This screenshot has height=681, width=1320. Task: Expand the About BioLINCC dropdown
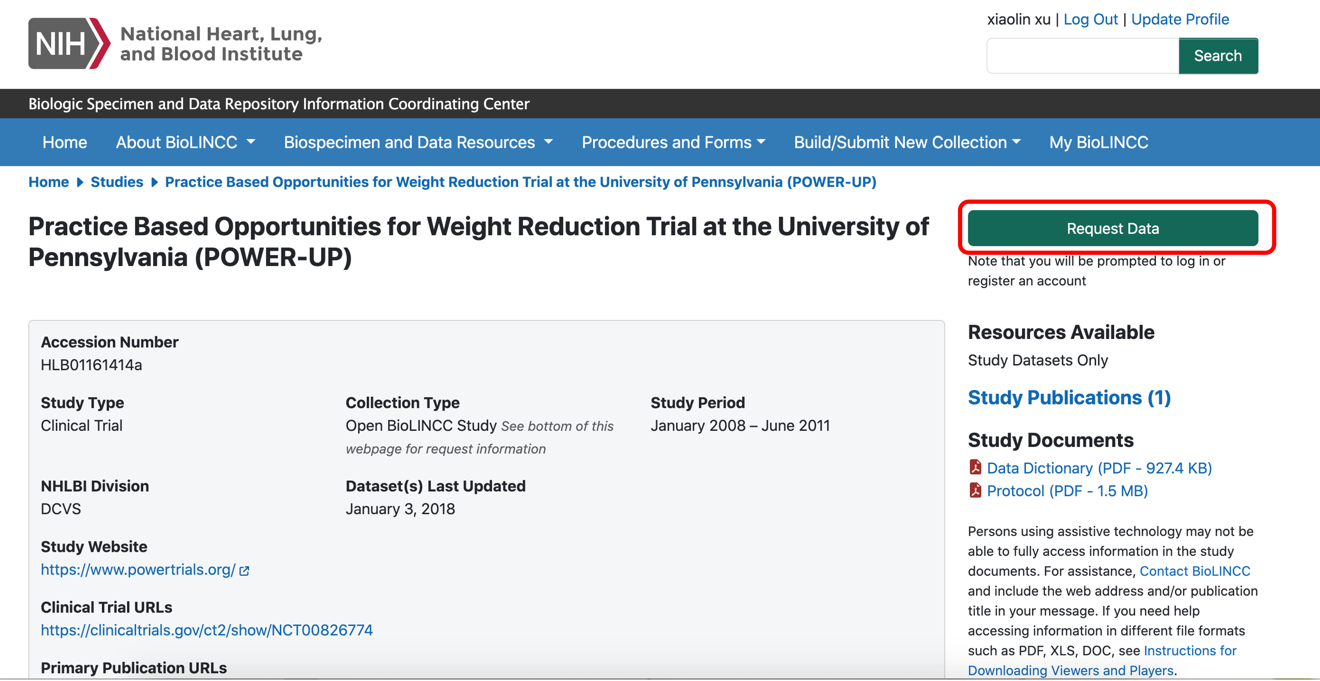[x=185, y=142]
